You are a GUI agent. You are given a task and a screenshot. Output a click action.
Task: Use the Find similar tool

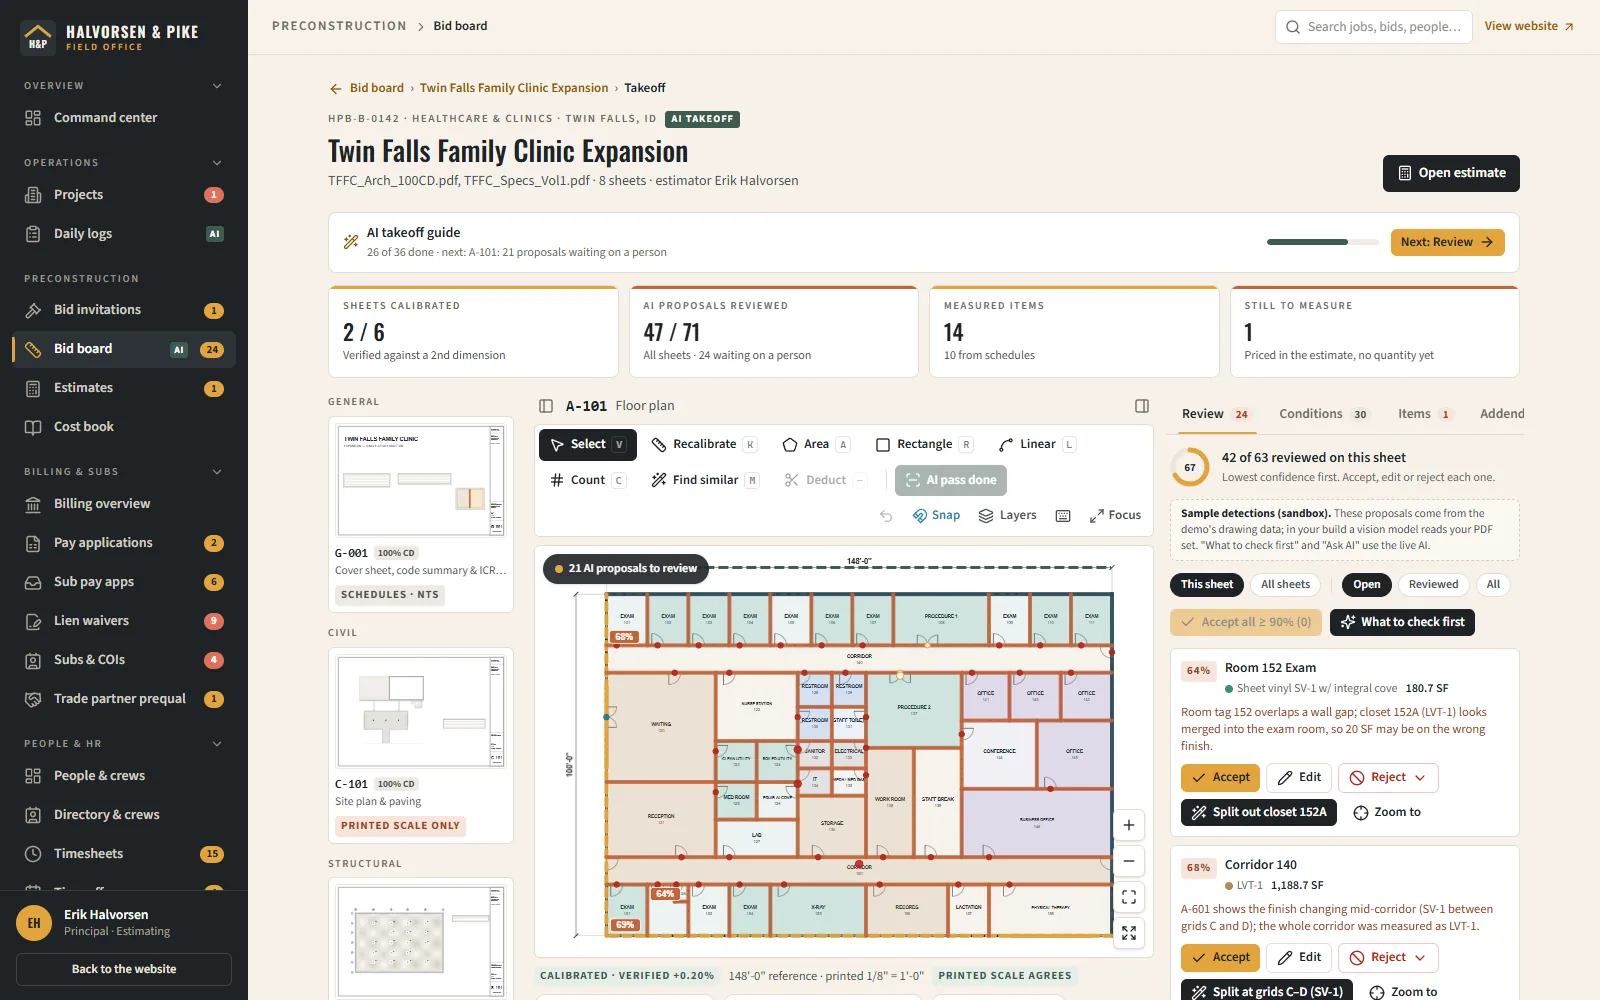click(x=705, y=481)
